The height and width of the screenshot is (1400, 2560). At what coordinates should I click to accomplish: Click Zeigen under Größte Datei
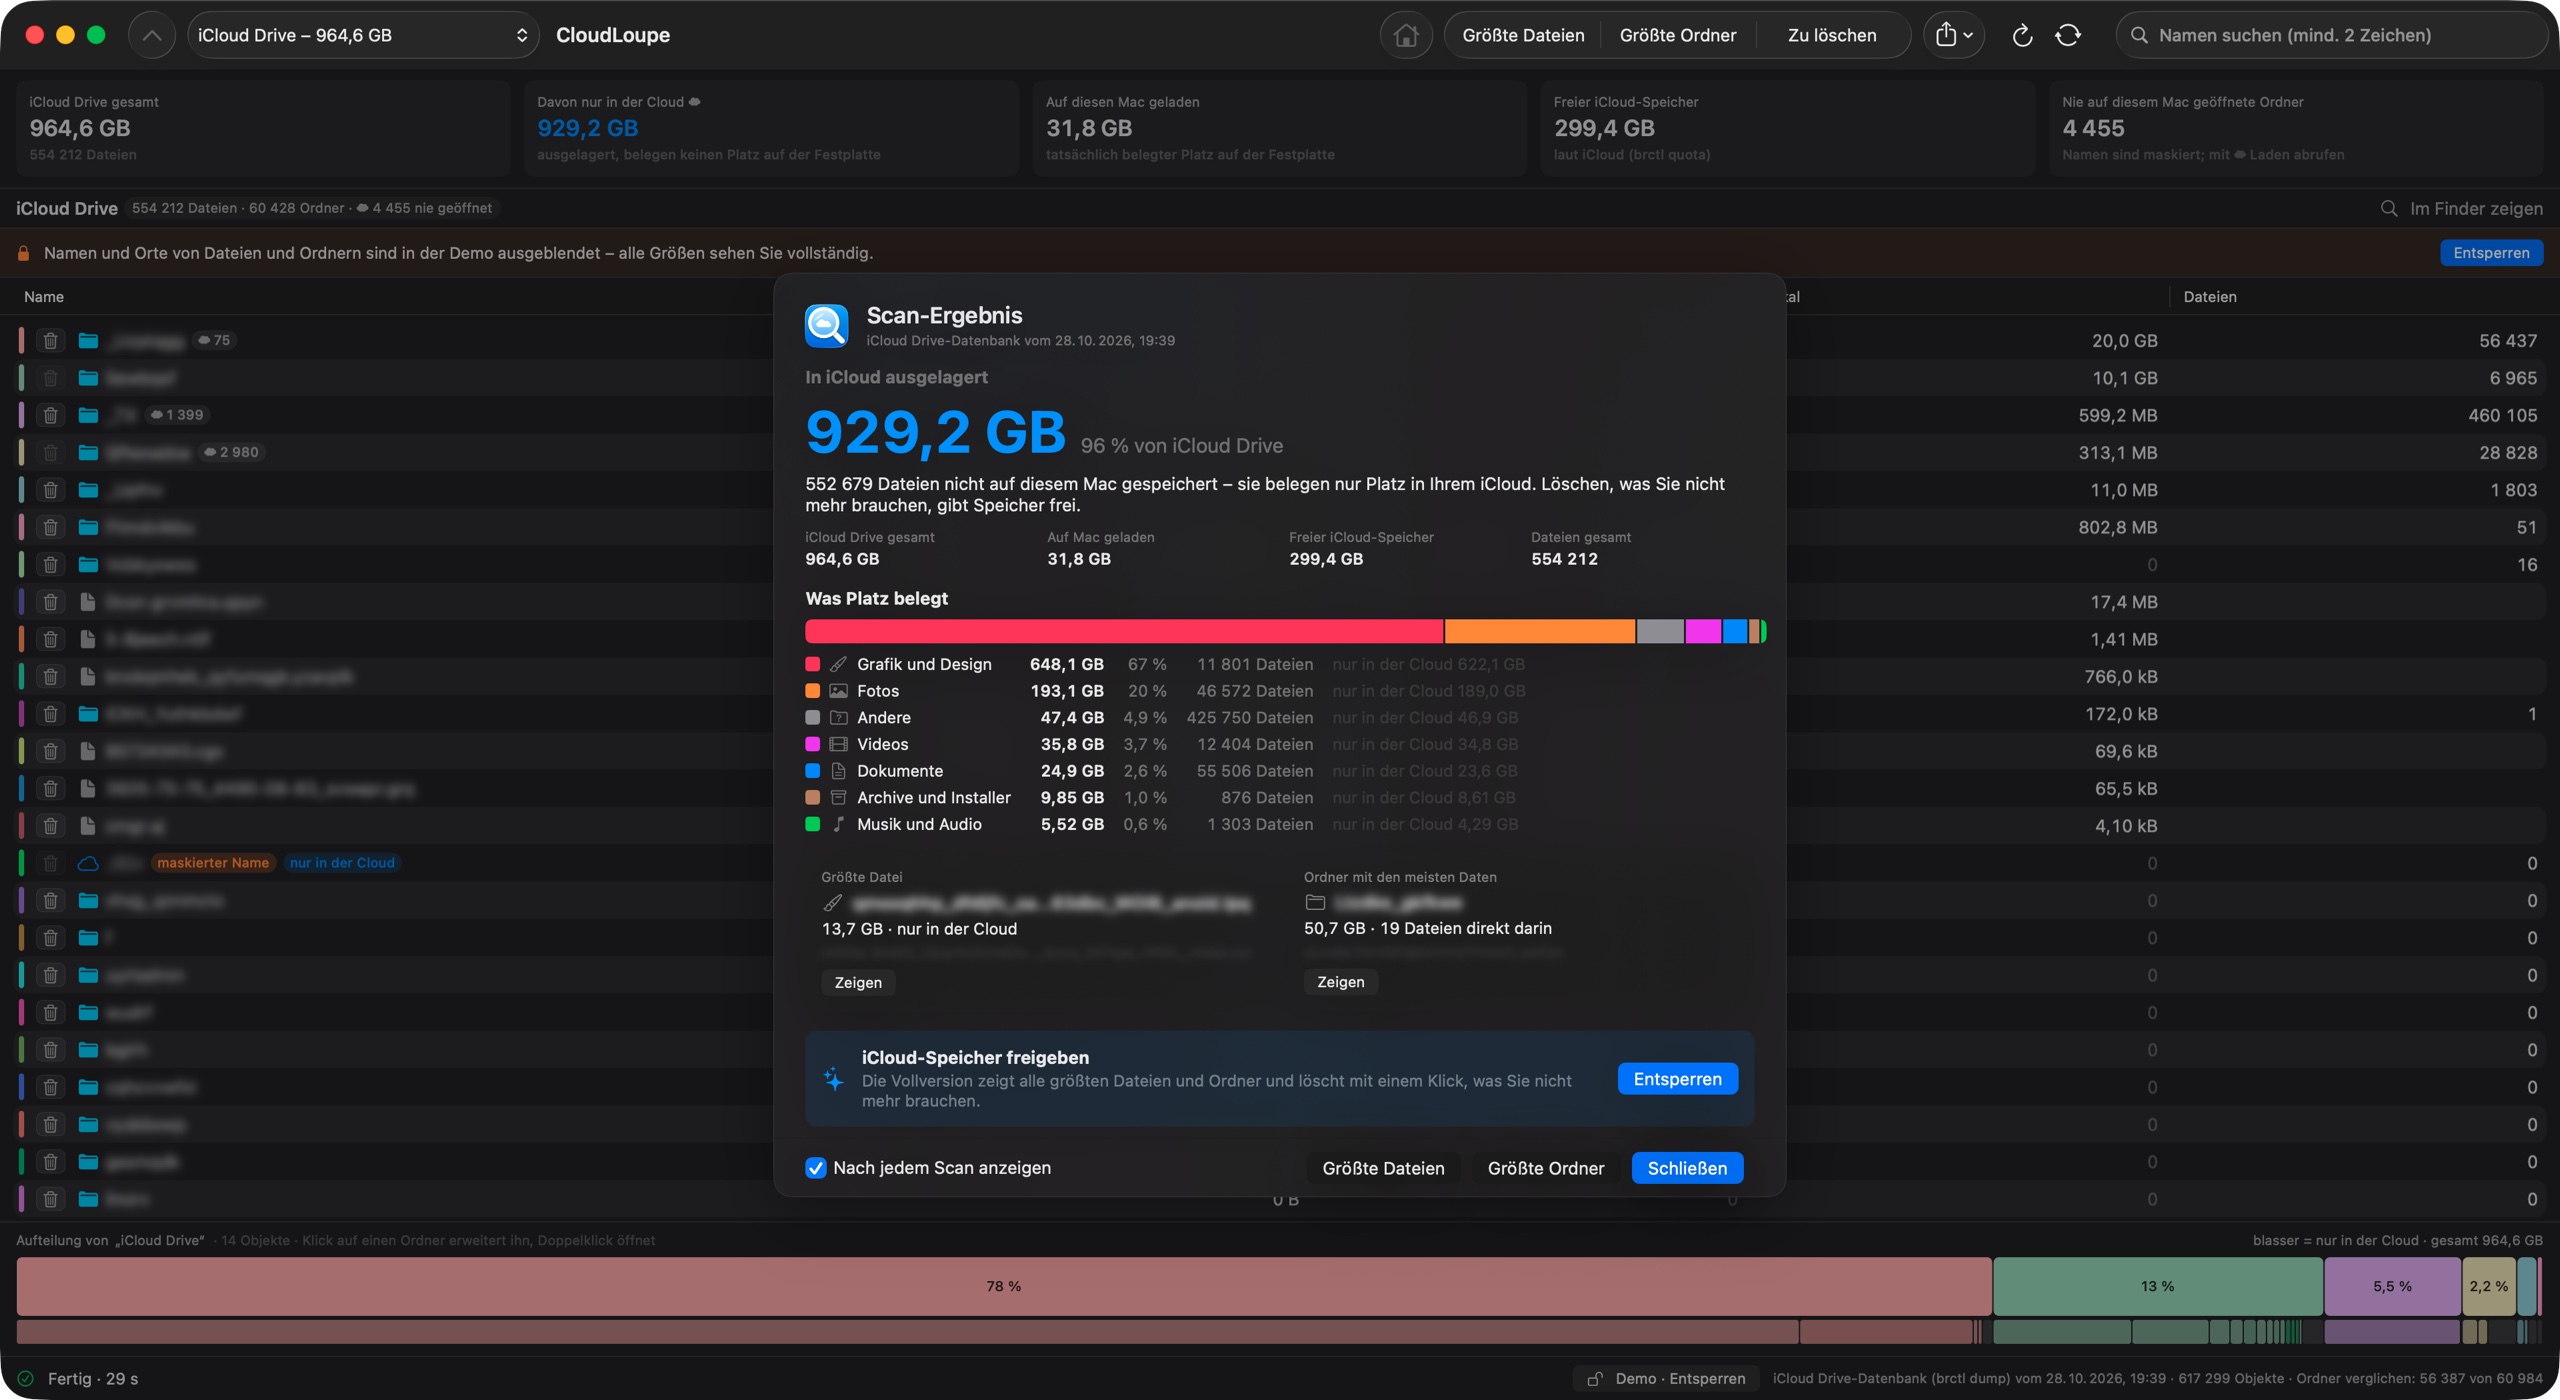click(x=858, y=982)
